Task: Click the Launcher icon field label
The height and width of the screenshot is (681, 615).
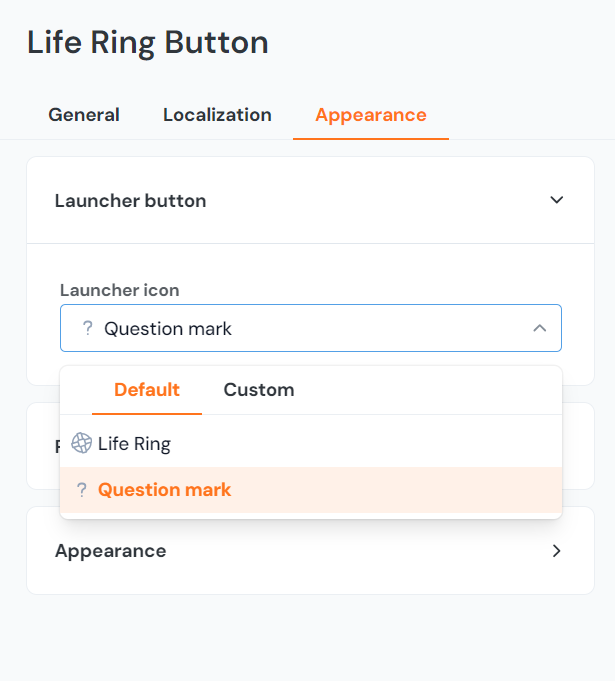Action: coord(120,290)
